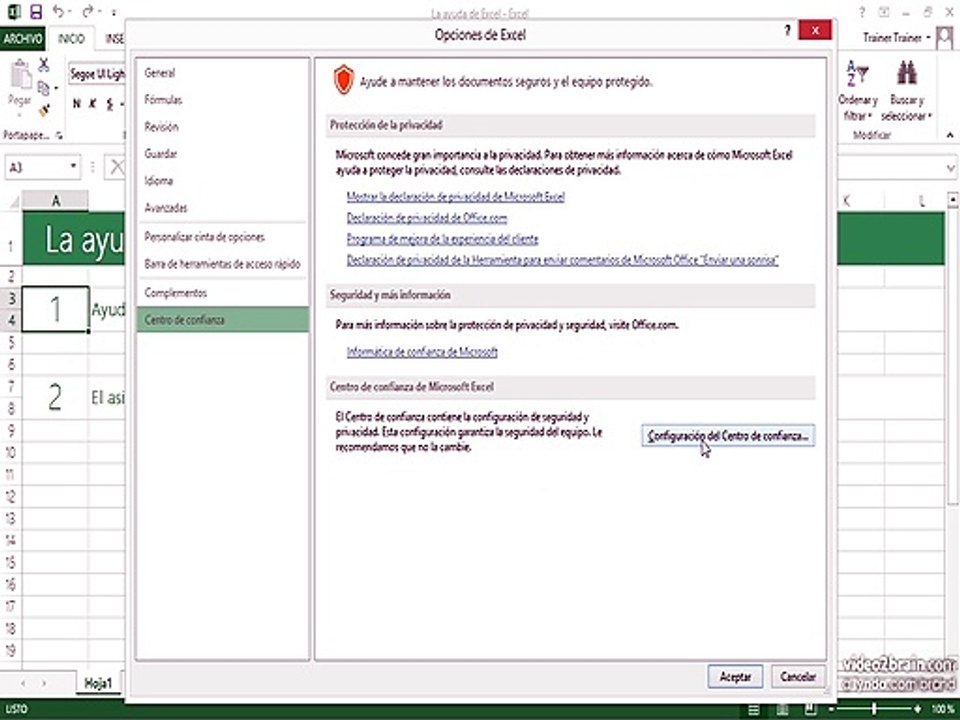Select General options category
Viewport: 960px width, 720px height.
[222, 73]
